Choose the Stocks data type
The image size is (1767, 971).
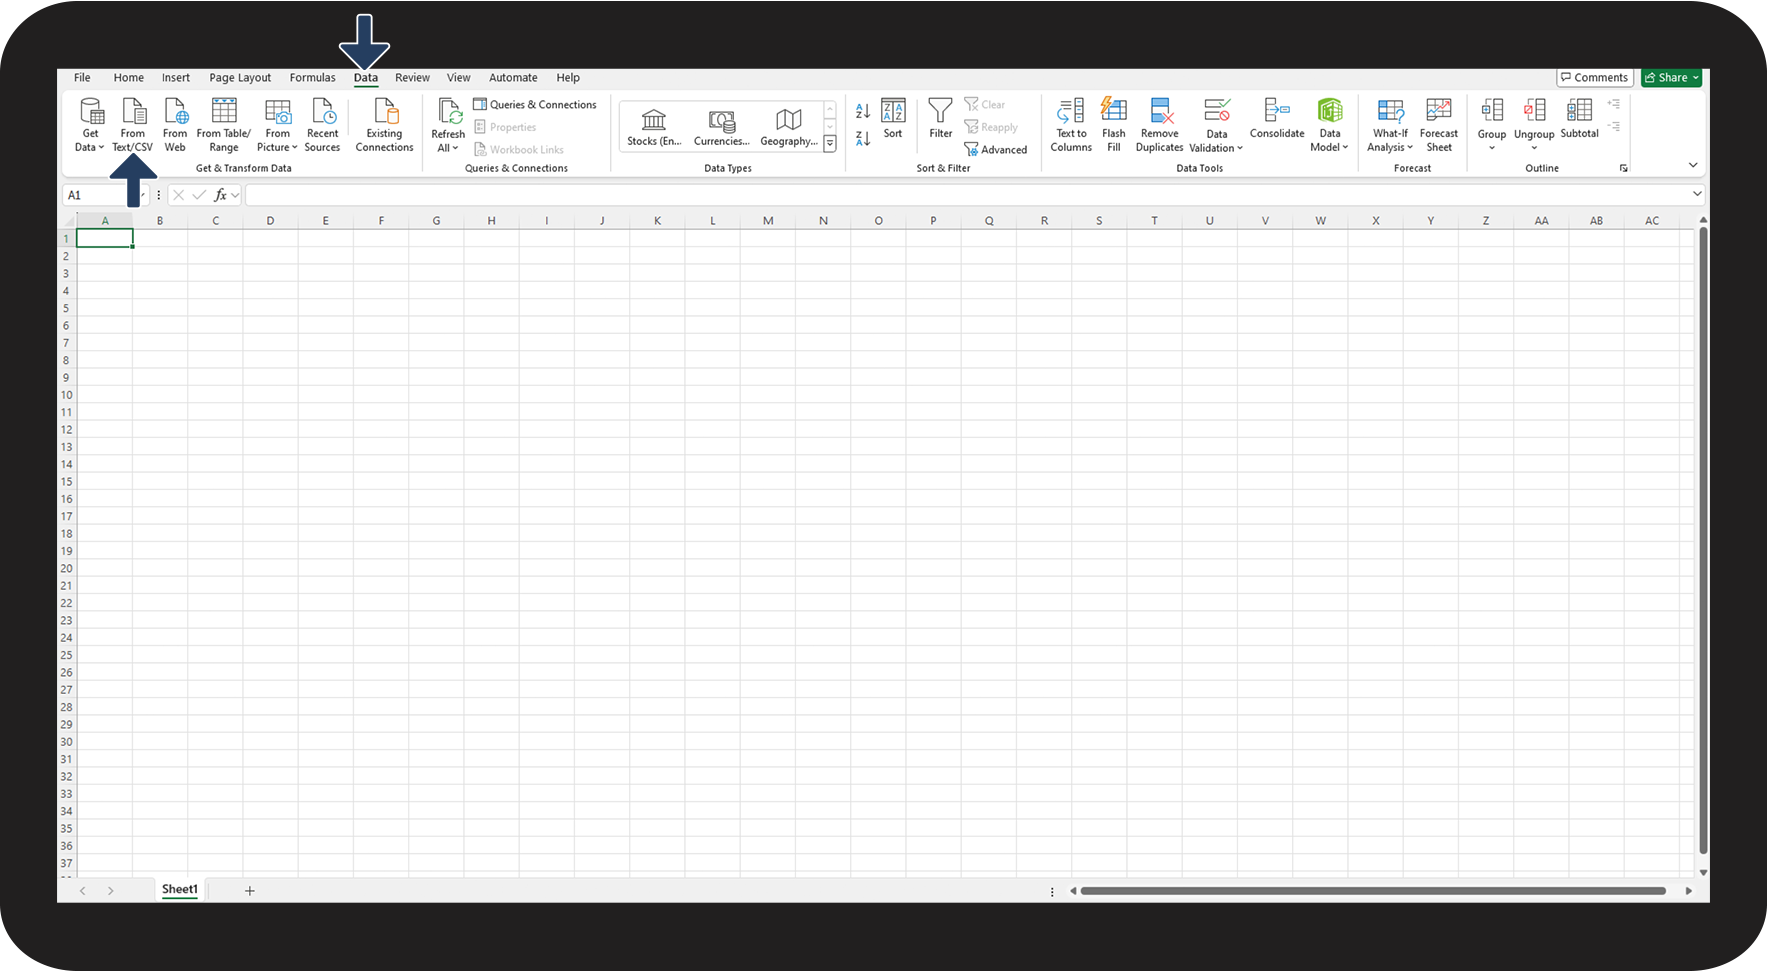tap(654, 126)
